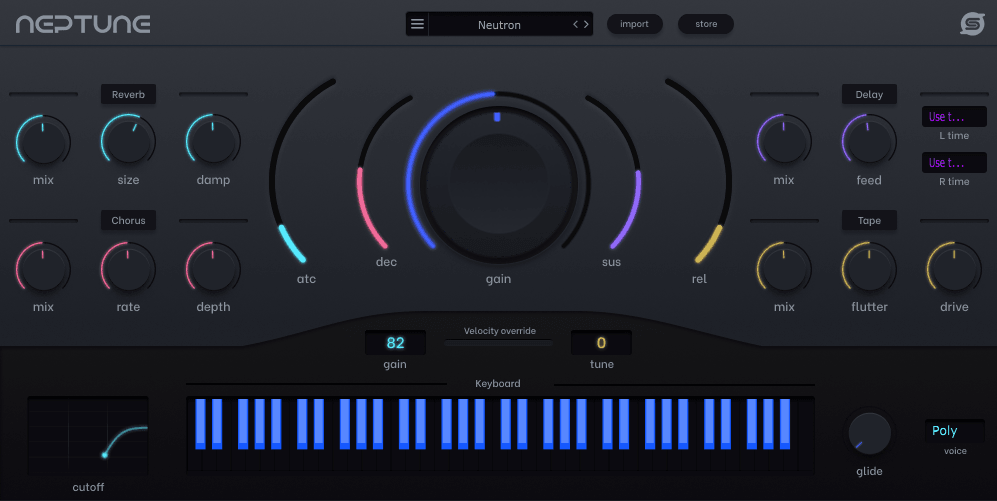Viewport: 997px width, 501px height.
Task: Enable or disable the Delay effect
Action: pos(869,94)
